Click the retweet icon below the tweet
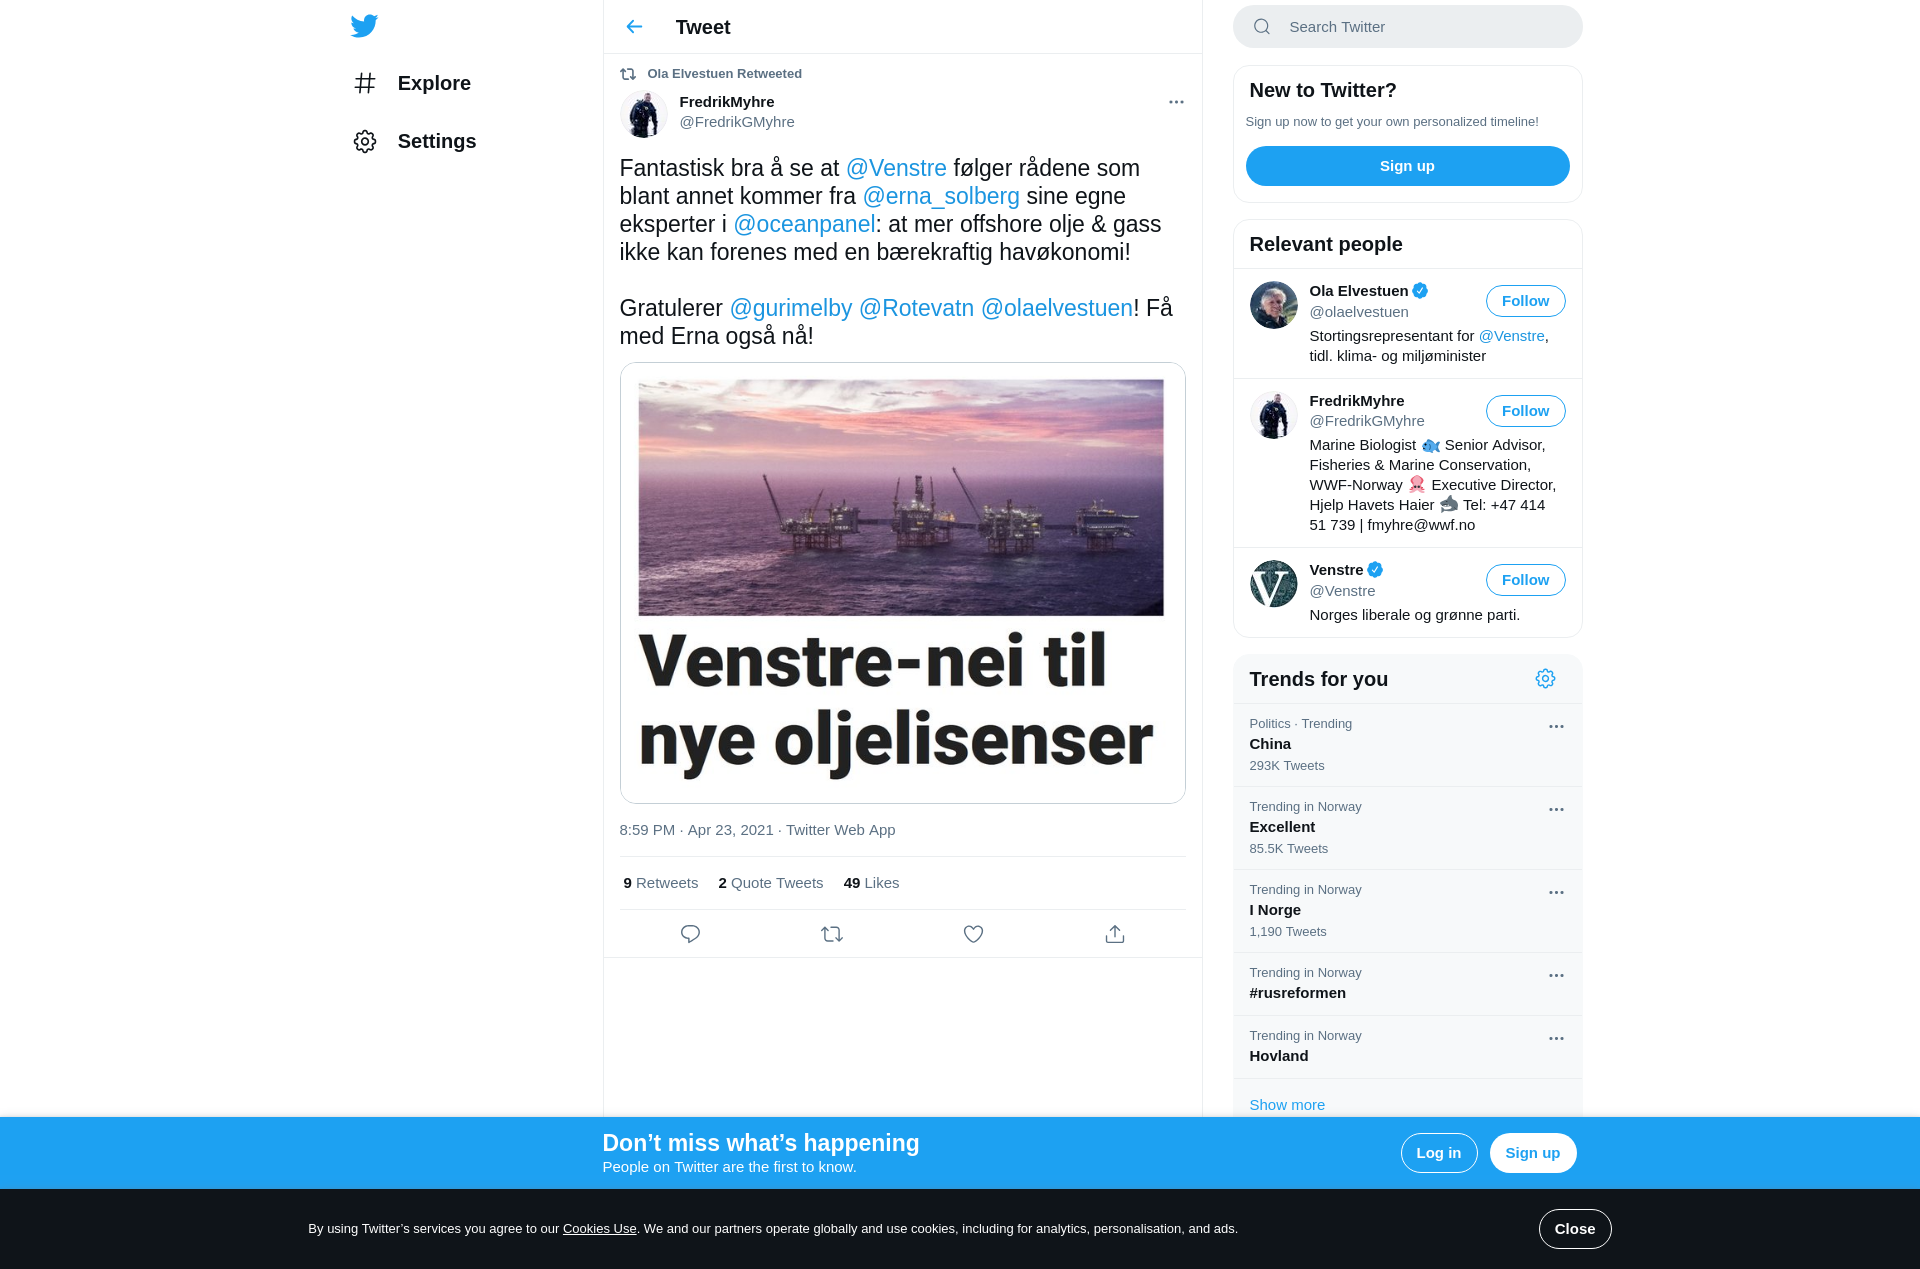1920x1269 pixels. (832, 934)
